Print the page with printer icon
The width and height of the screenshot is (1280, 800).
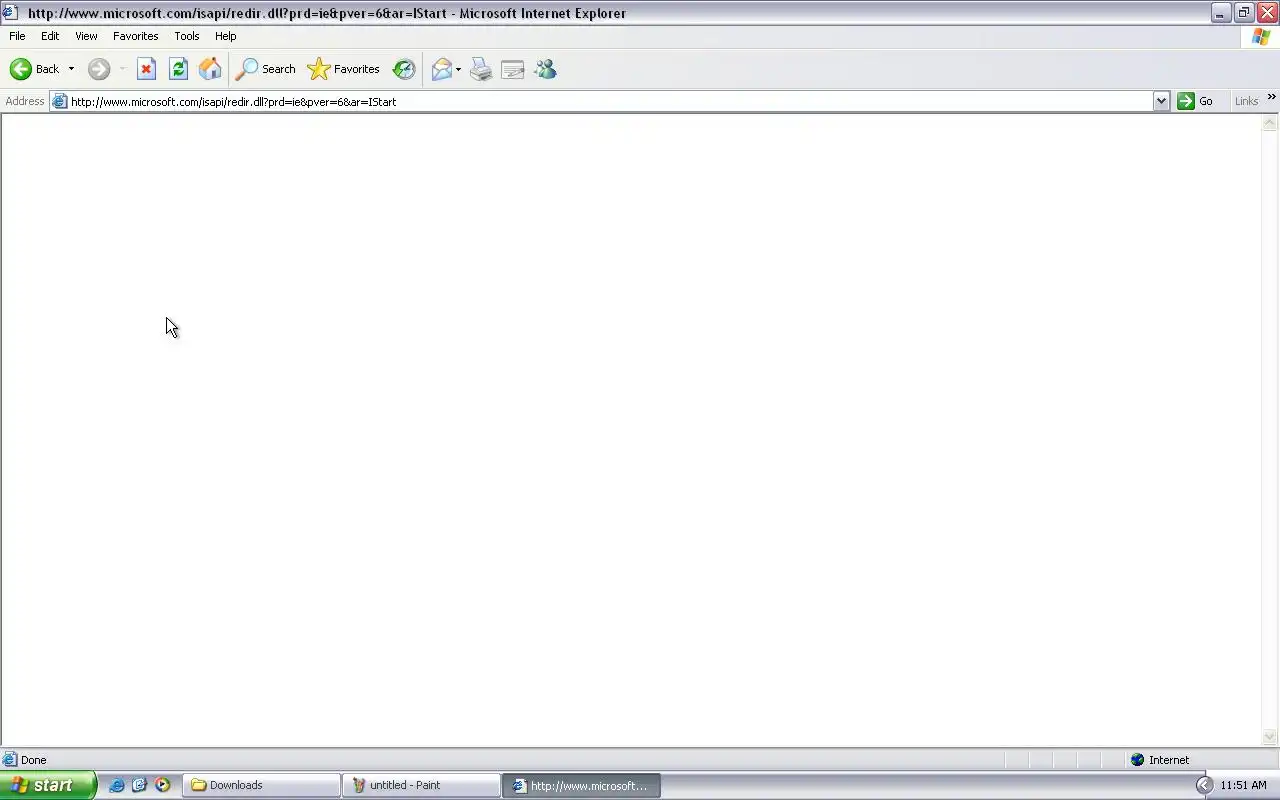(x=481, y=69)
